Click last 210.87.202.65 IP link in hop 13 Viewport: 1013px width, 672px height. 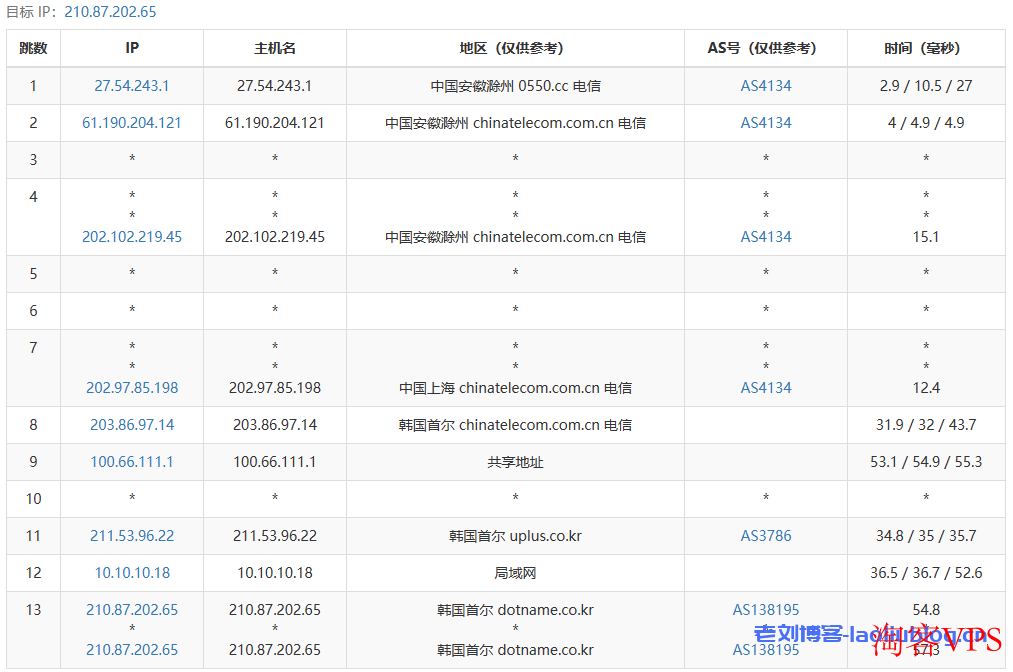pos(132,649)
